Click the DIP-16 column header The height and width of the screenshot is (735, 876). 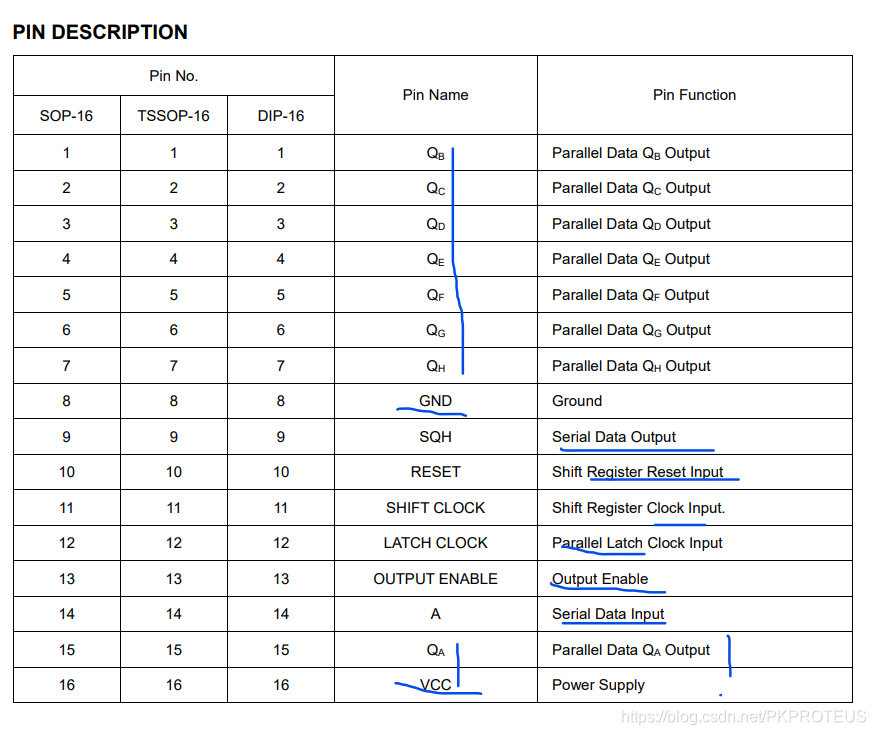coord(280,116)
